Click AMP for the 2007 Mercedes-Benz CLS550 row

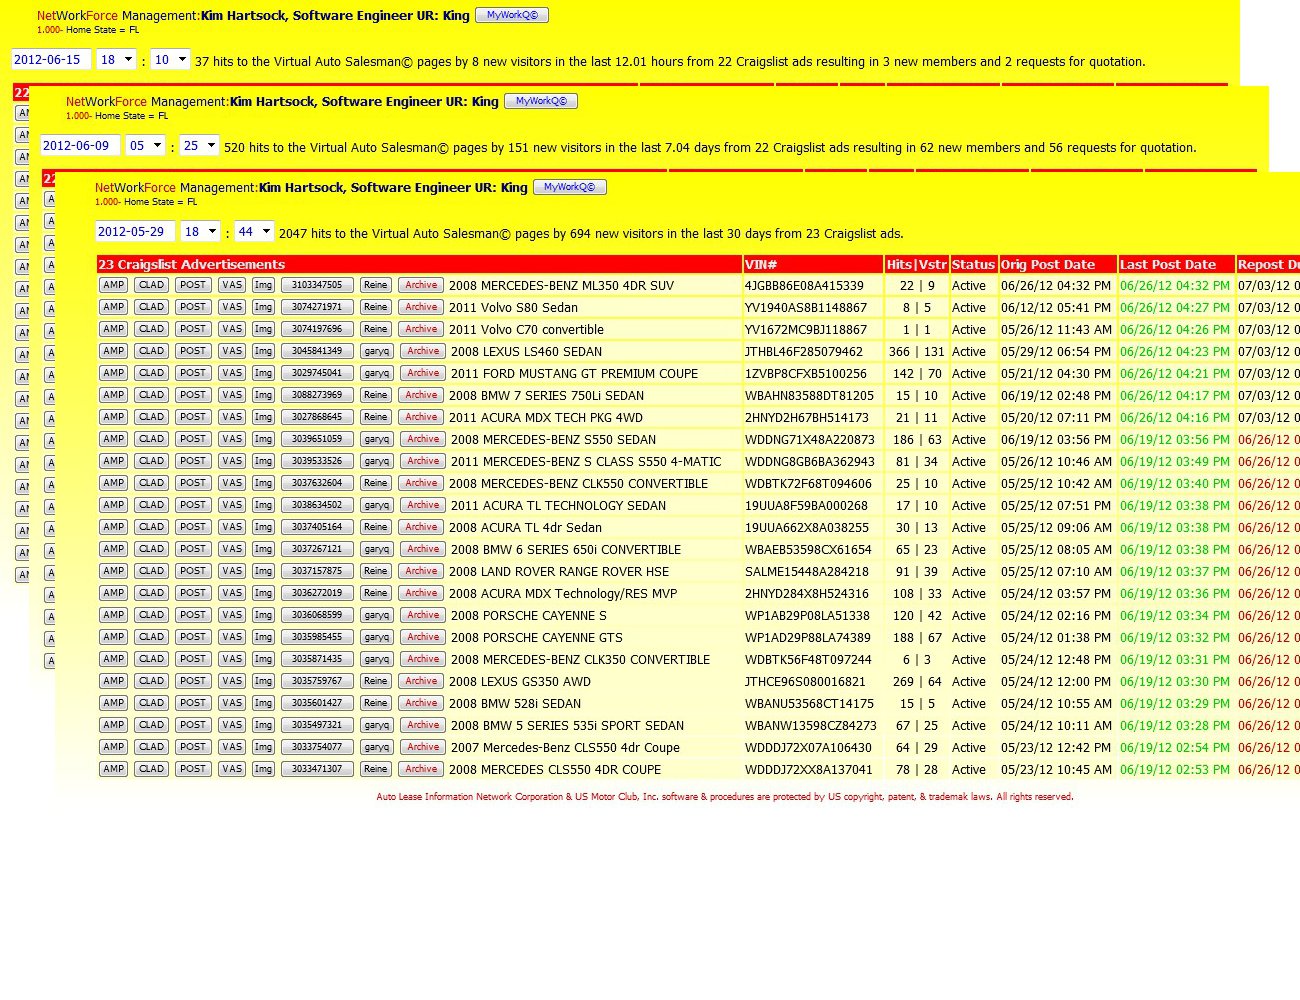tap(114, 747)
